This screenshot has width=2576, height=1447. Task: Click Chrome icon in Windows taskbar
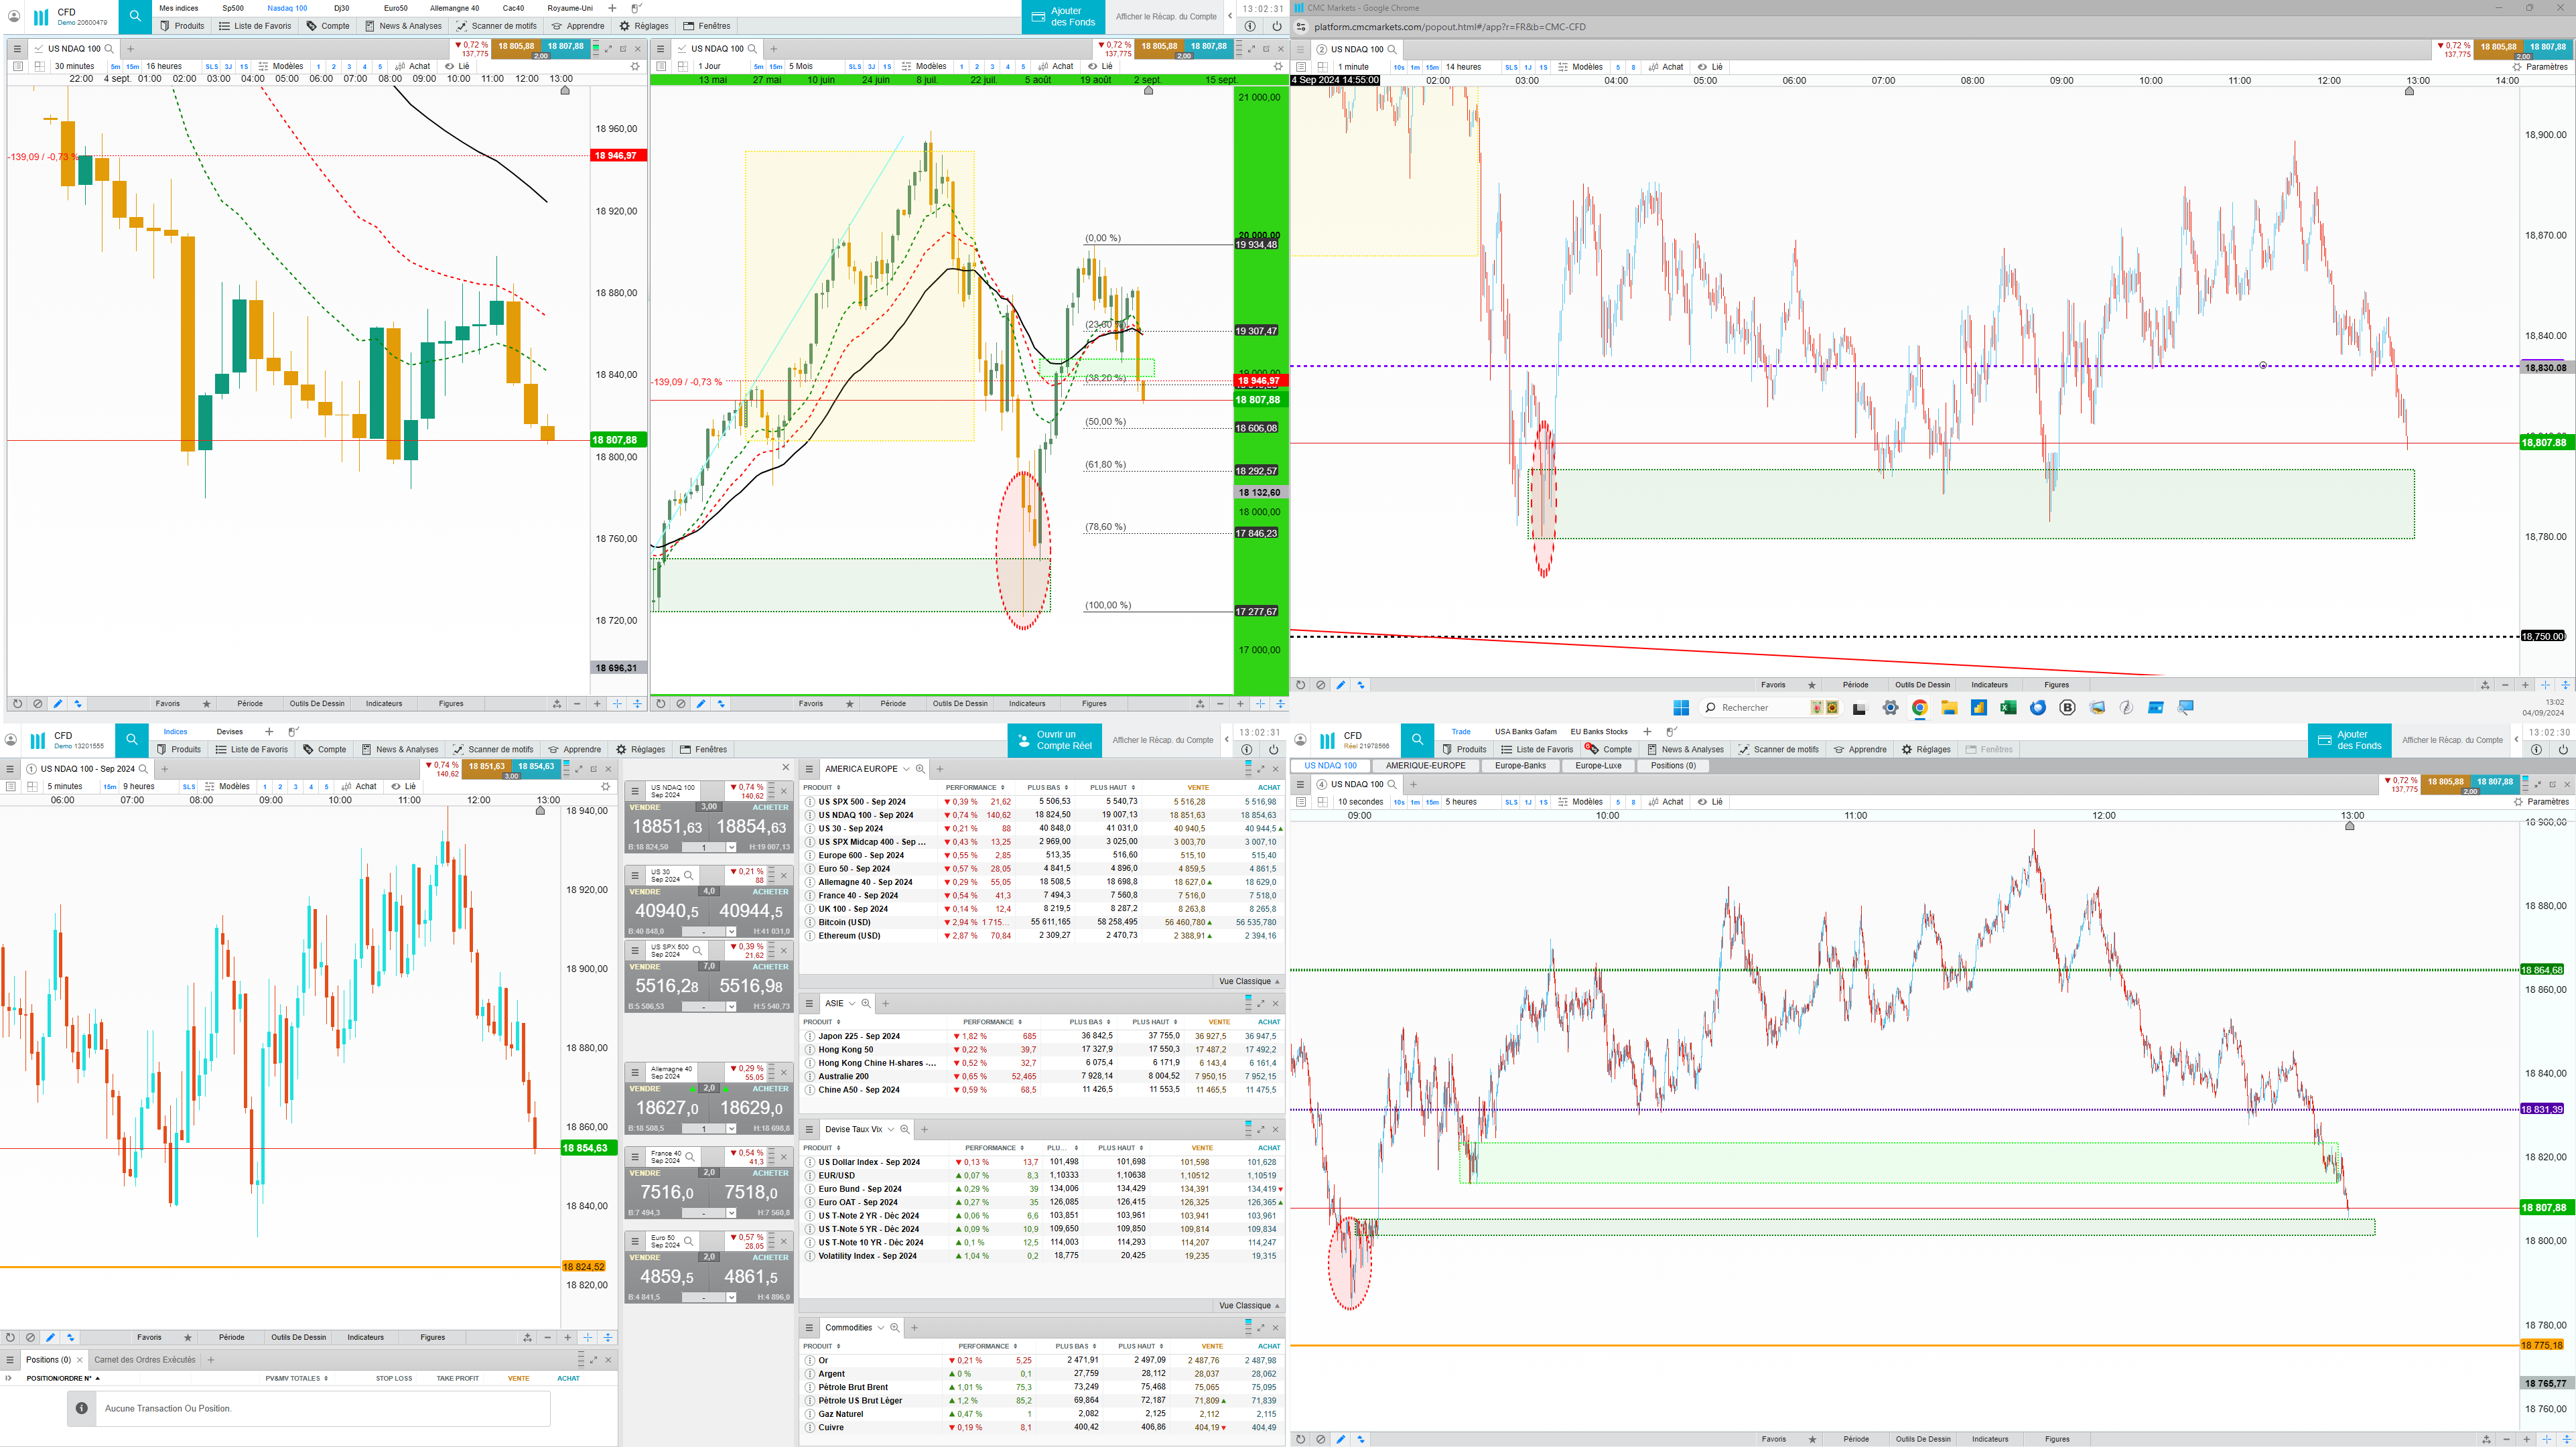coord(1919,707)
